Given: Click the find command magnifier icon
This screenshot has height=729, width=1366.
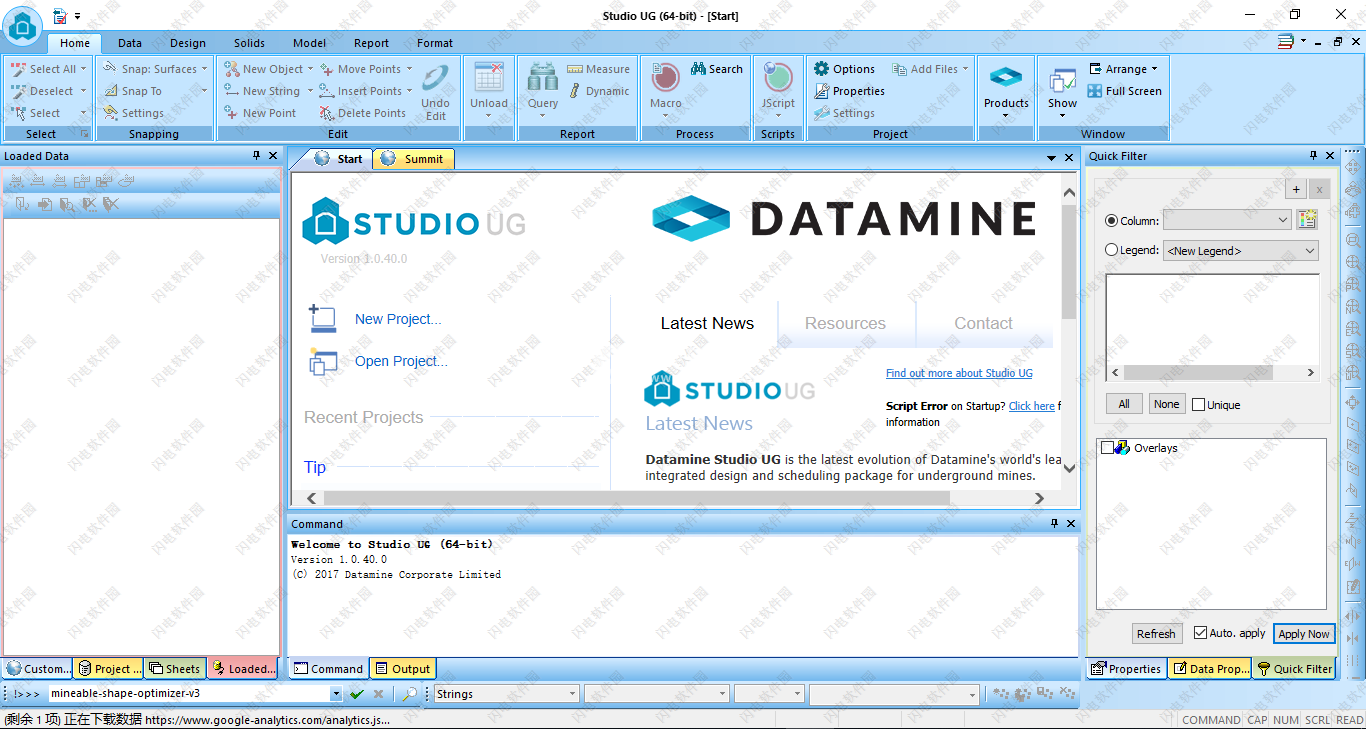Looking at the screenshot, I should pyautogui.click(x=410, y=694).
